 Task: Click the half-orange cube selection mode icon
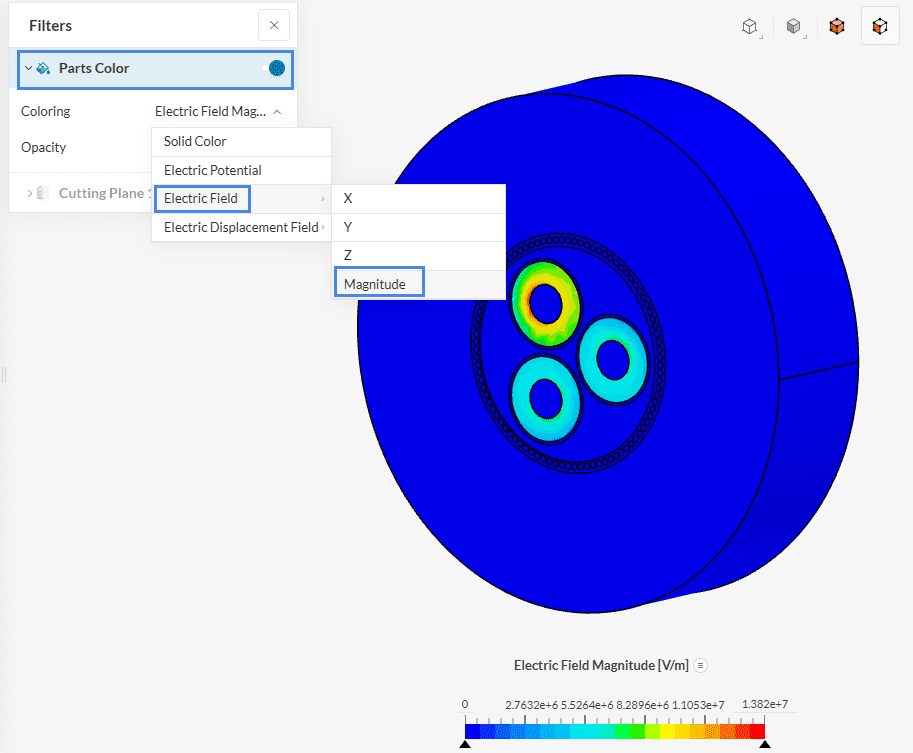coord(880,27)
